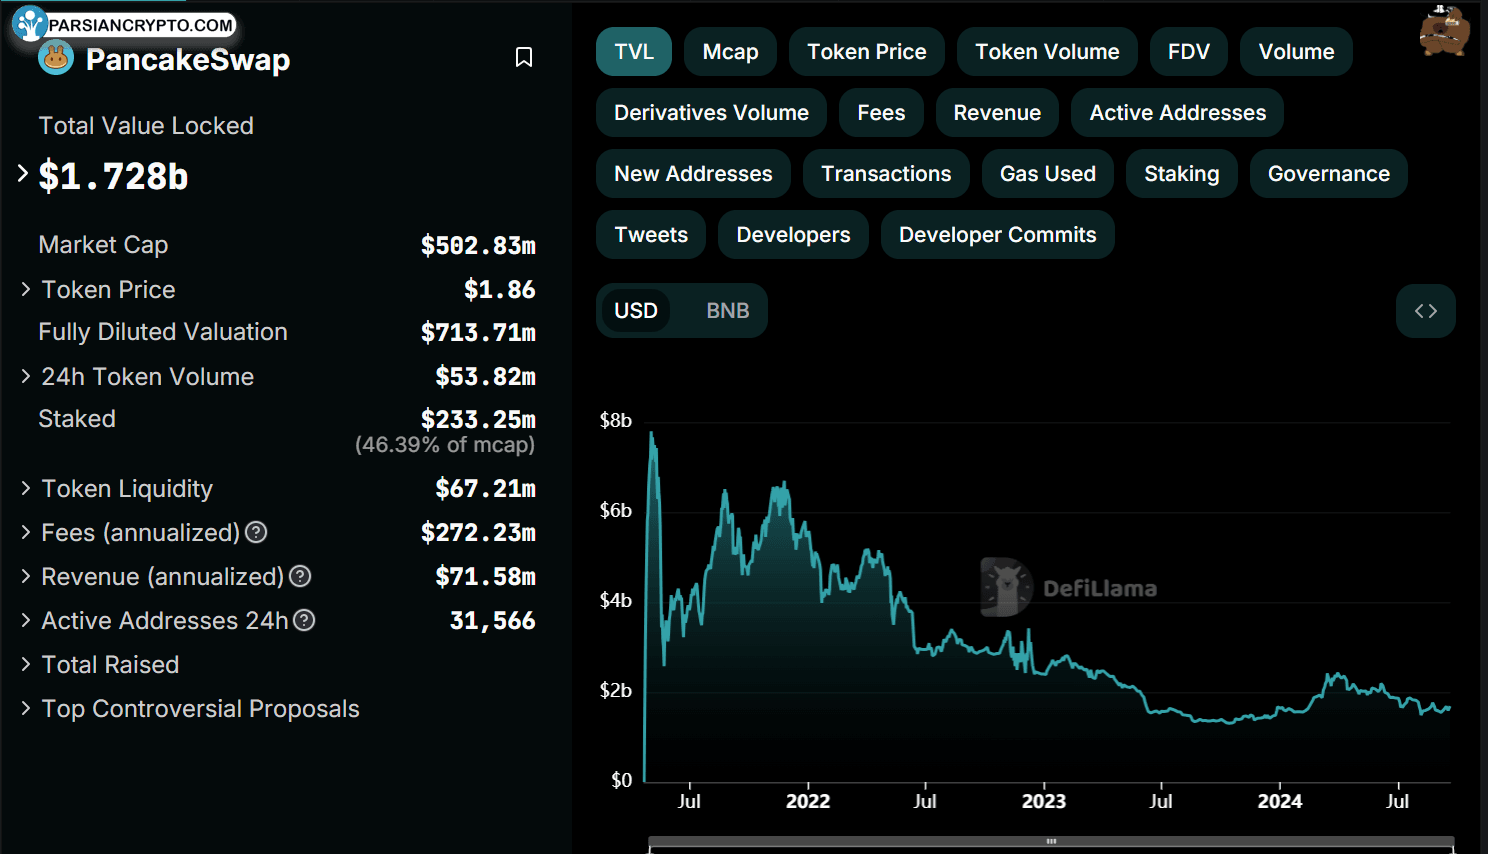Click the Market Cap value $502.83m
Viewport: 1488px width, 854px height.
478,245
